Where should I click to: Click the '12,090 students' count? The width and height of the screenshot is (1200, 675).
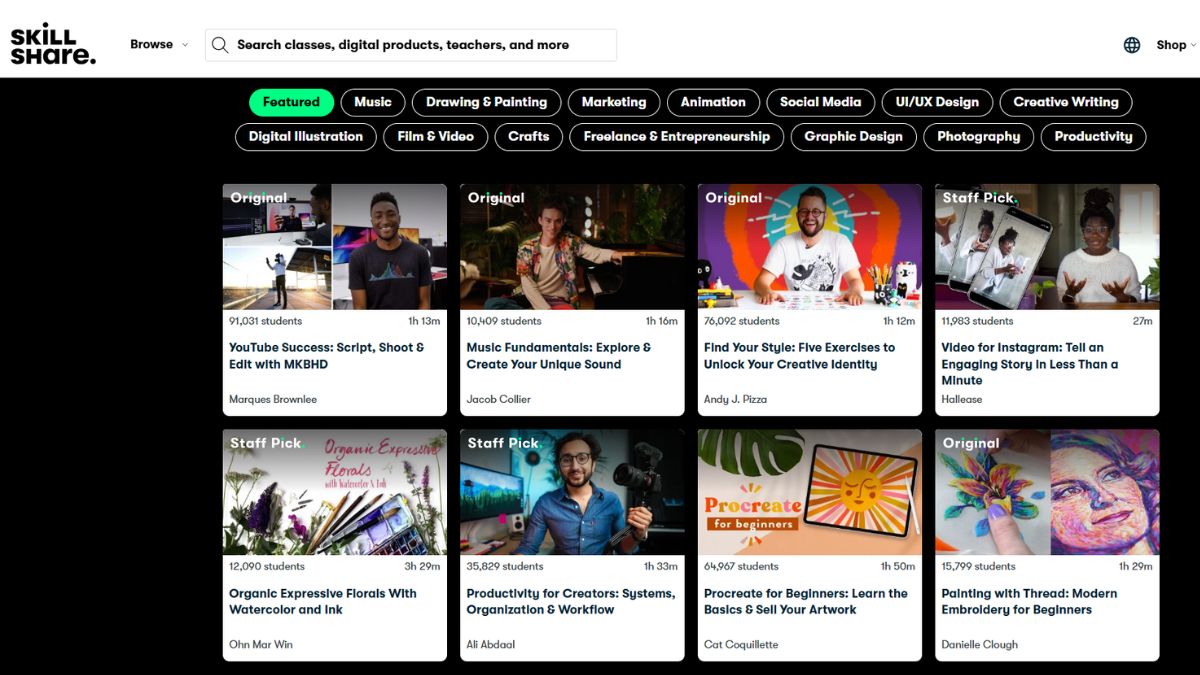267,567
